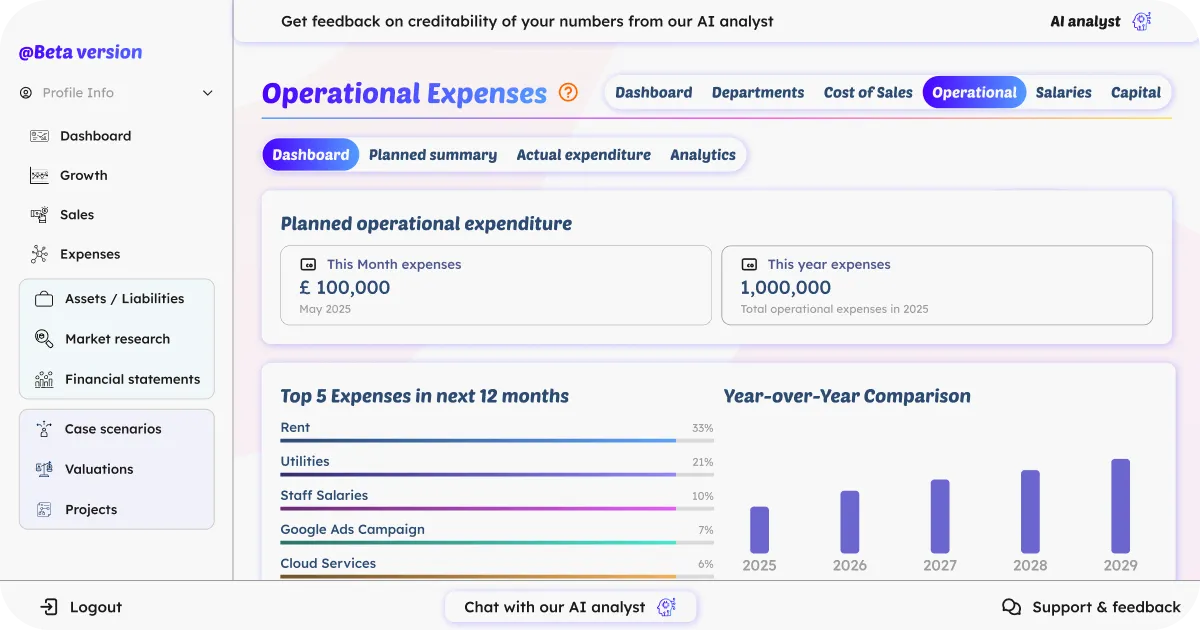Screen dimensions: 1200x630
Task: Click the orange help question mark icon
Action: (568, 93)
